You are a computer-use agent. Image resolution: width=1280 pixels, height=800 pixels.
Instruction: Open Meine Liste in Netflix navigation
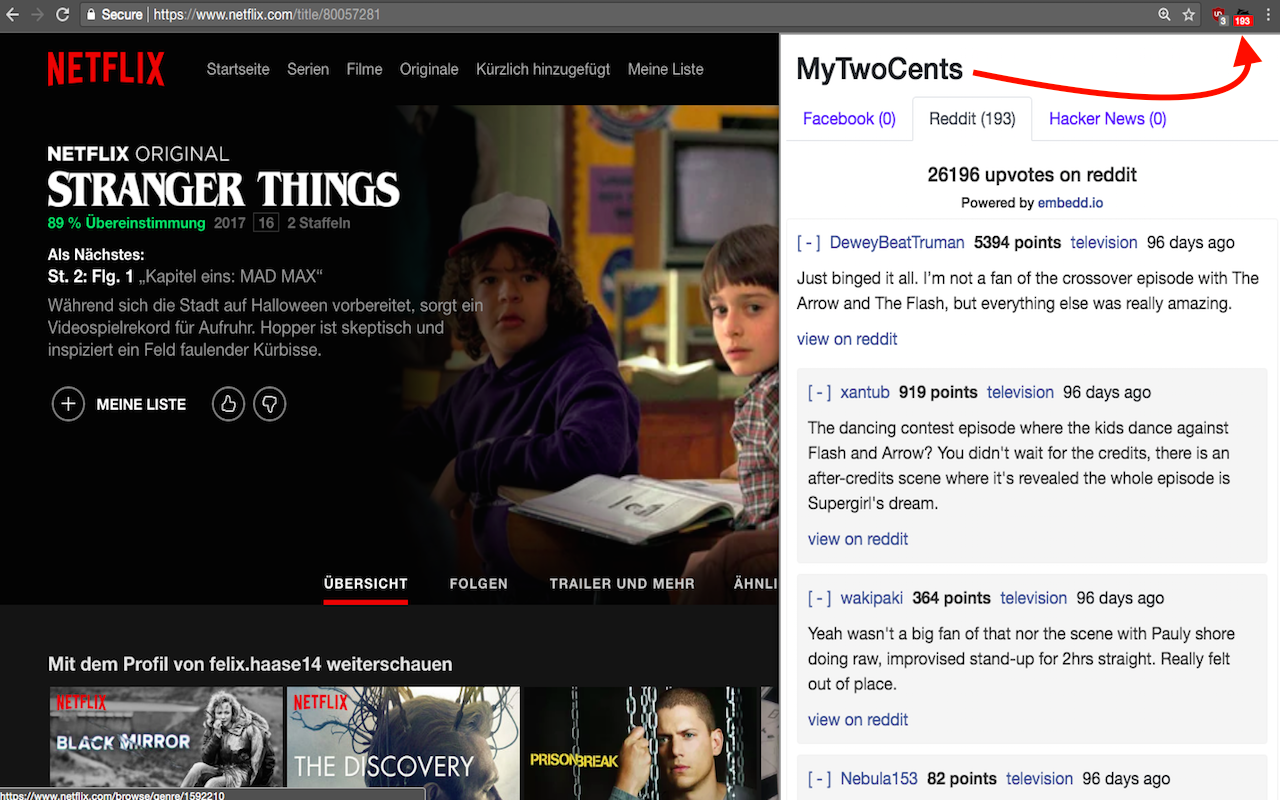(x=666, y=69)
